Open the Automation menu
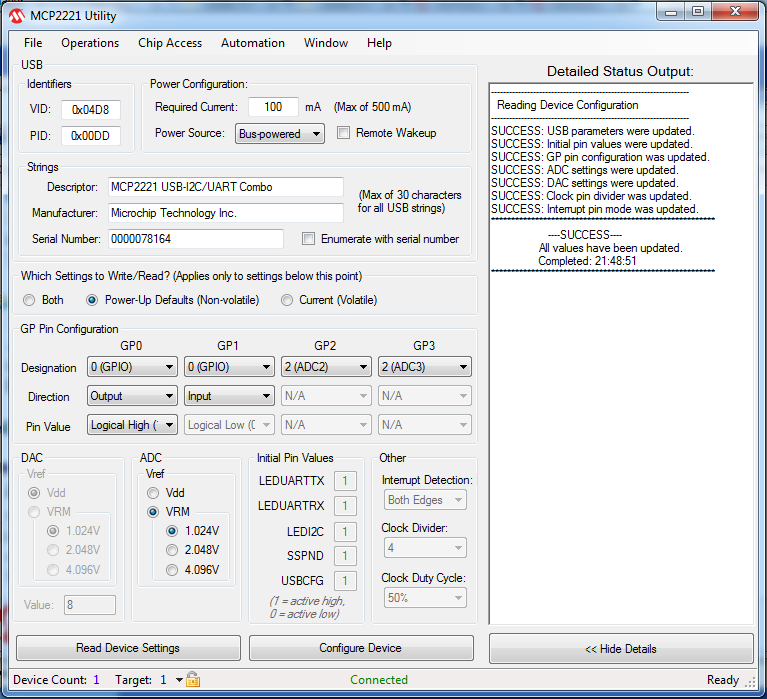 252,43
